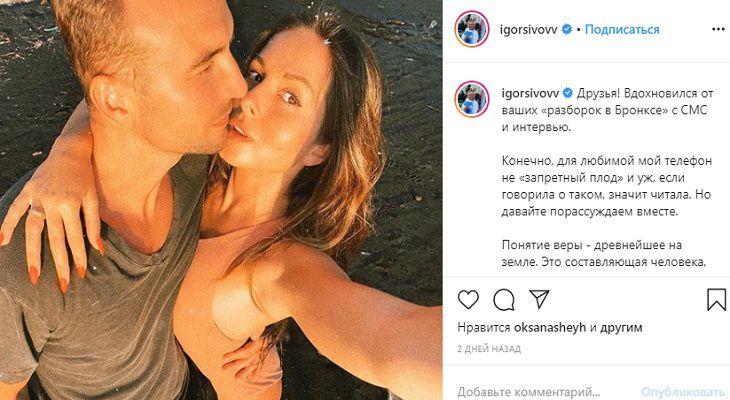Share the post with the paper plane icon
The image size is (730, 400).
click(x=539, y=299)
